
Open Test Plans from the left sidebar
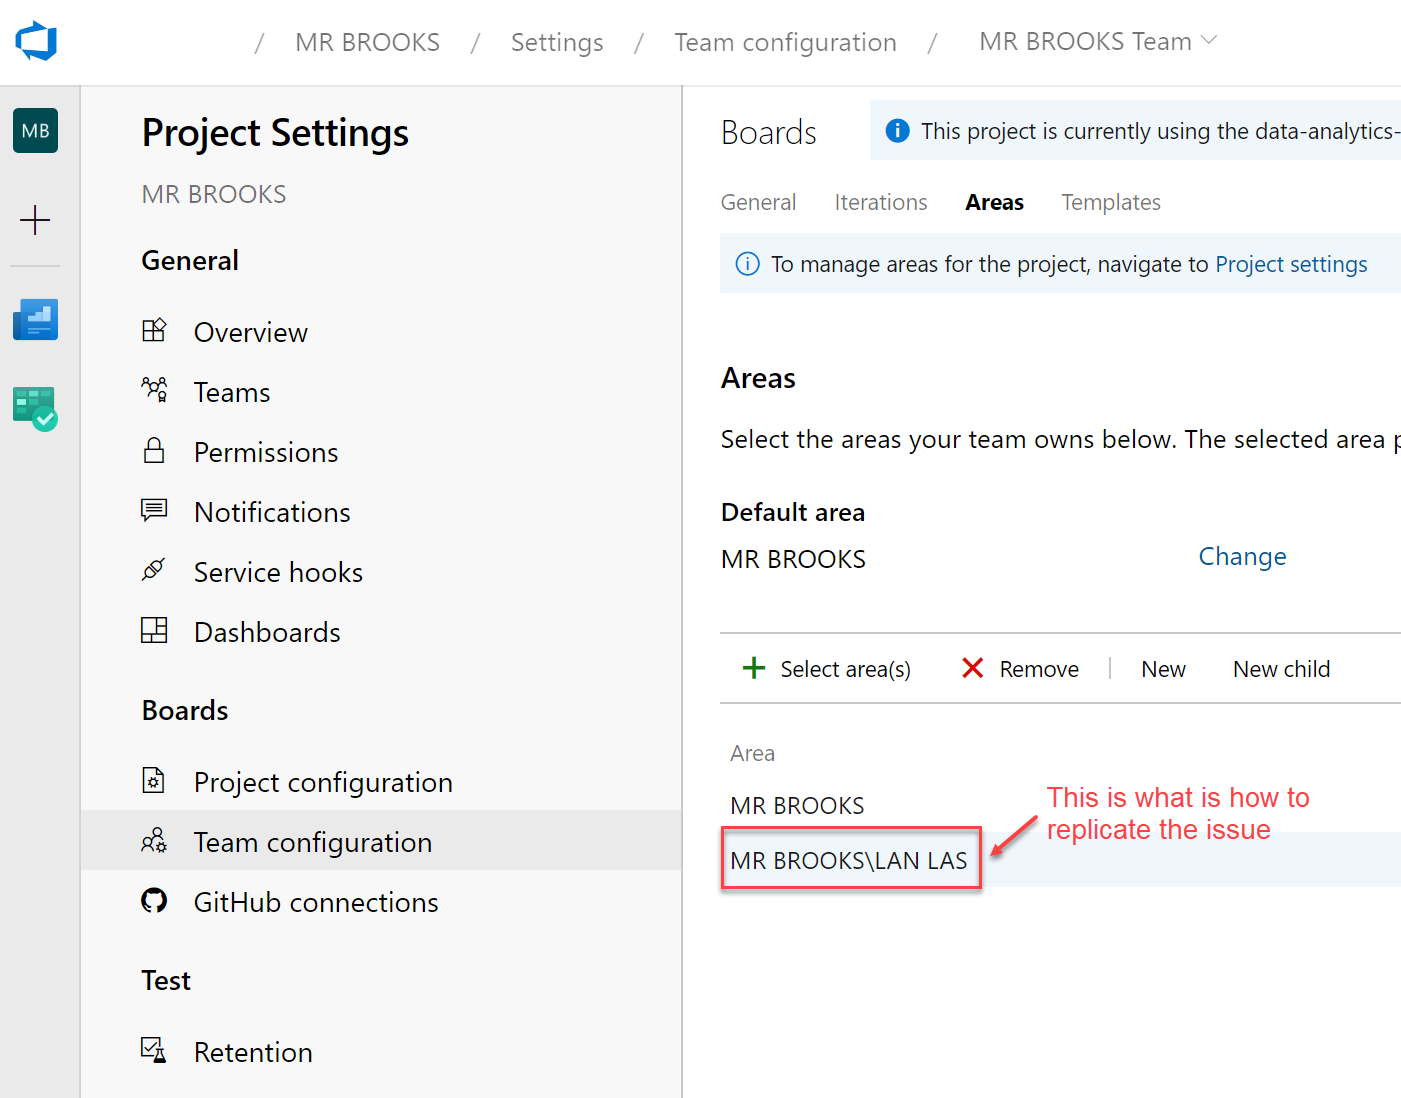tap(35, 407)
